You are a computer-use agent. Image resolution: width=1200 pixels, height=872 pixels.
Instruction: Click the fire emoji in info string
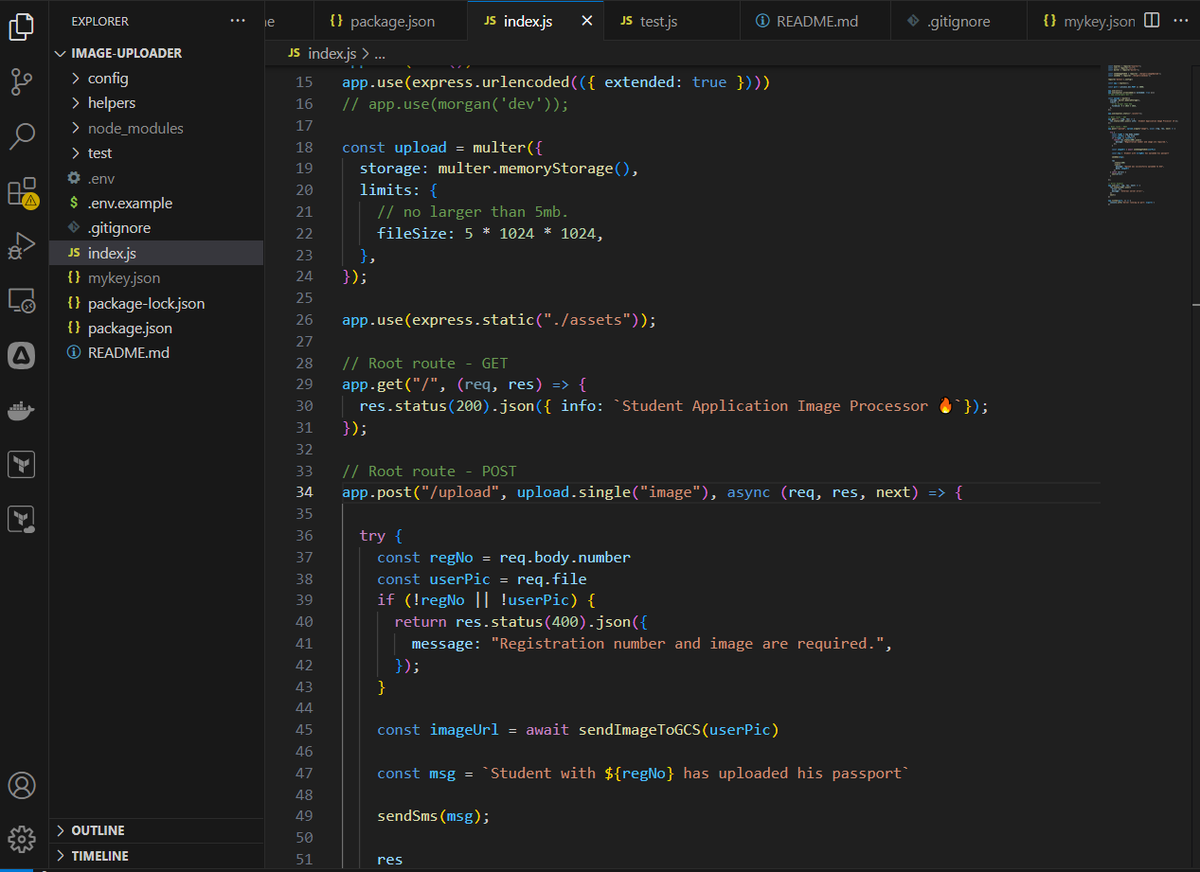[x=946, y=406]
